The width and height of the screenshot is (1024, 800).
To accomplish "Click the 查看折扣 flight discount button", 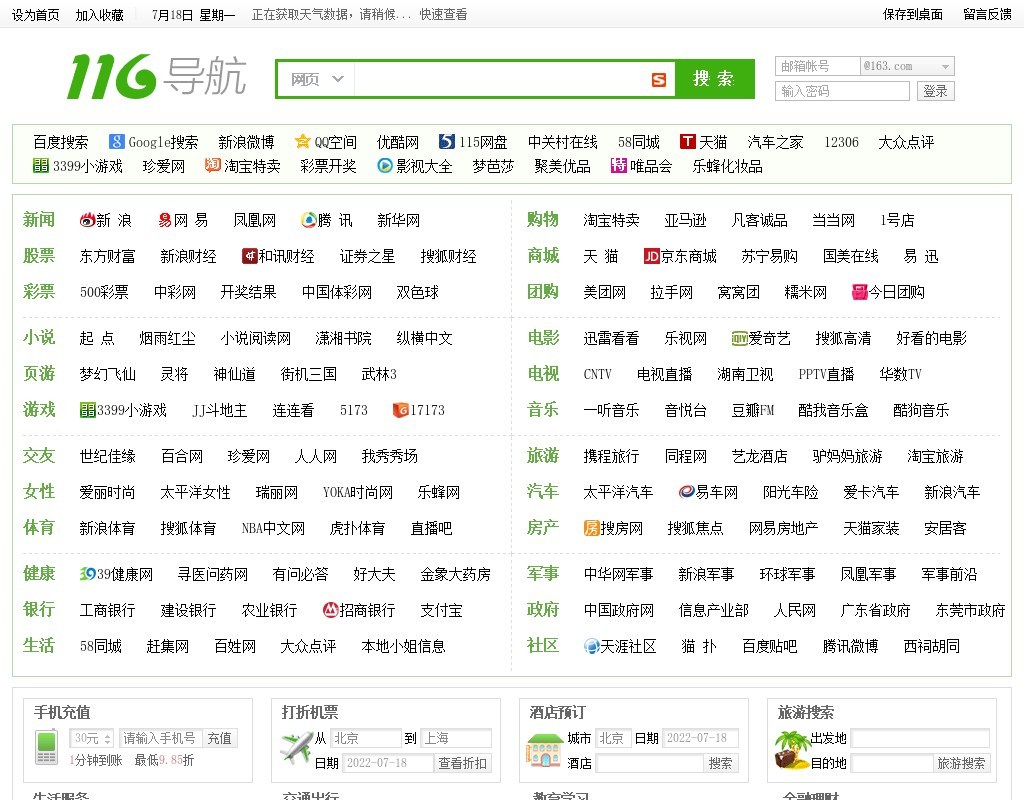I will click(x=462, y=763).
